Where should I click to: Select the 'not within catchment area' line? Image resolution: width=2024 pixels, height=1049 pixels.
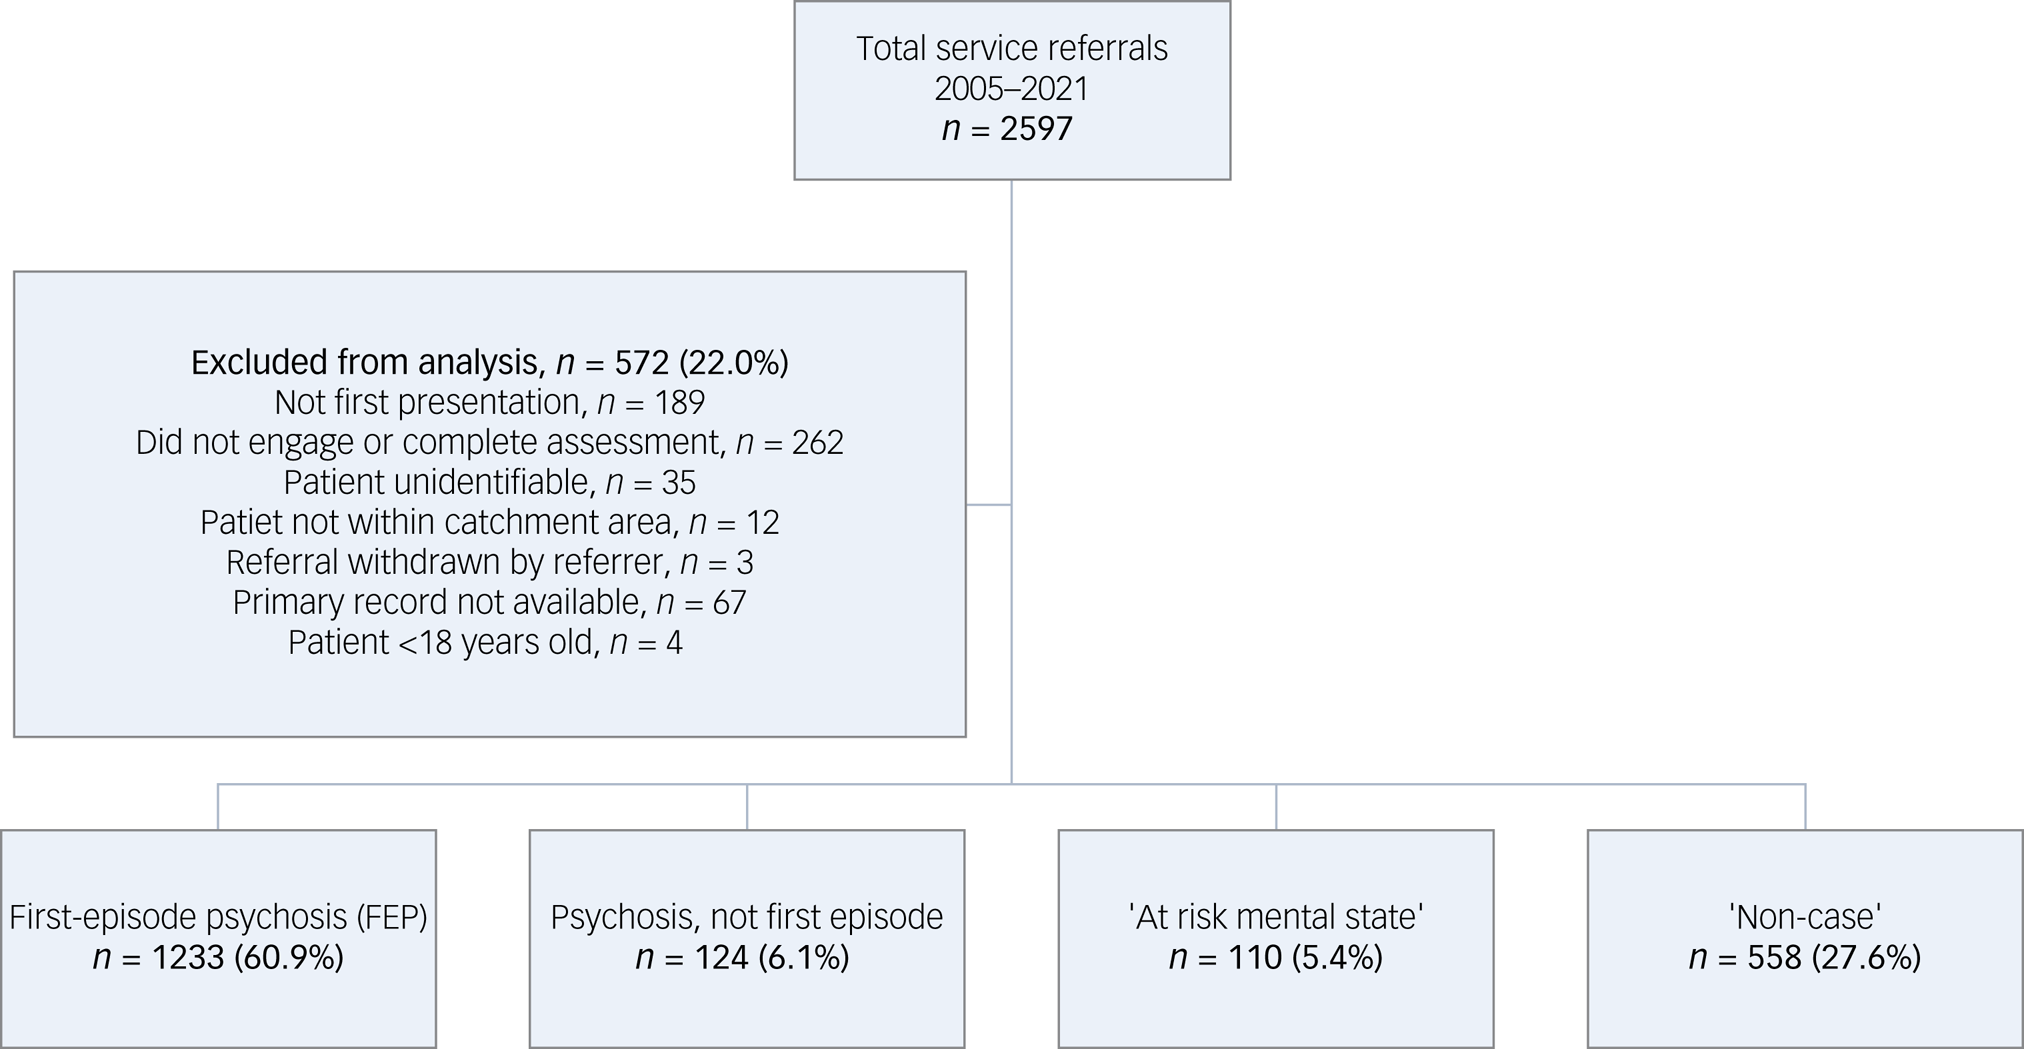489,522
